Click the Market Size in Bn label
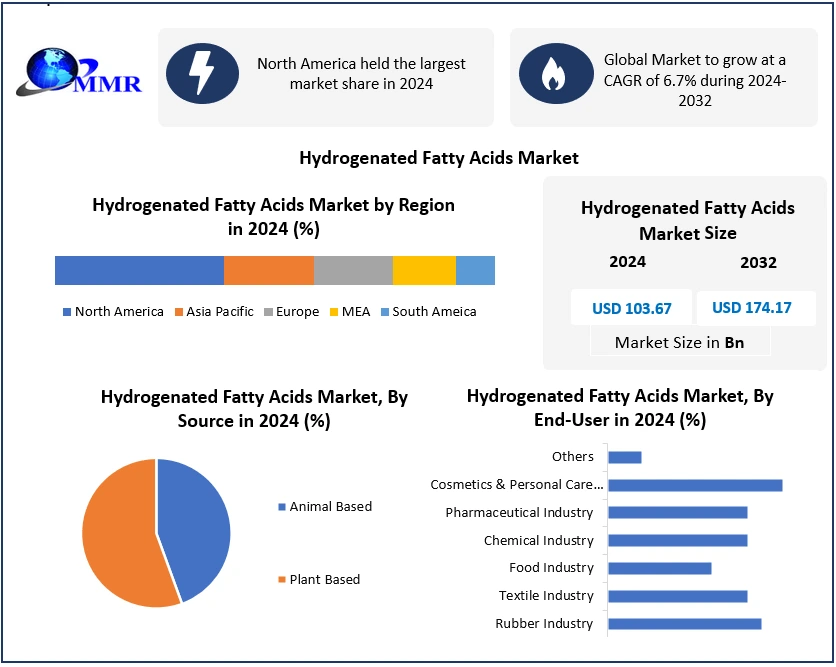 679,342
